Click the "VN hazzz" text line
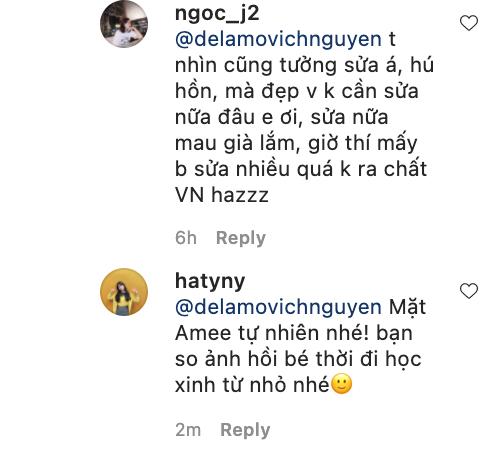The width and height of the screenshot is (490, 458). pyautogui.click(x=222, y=195)
